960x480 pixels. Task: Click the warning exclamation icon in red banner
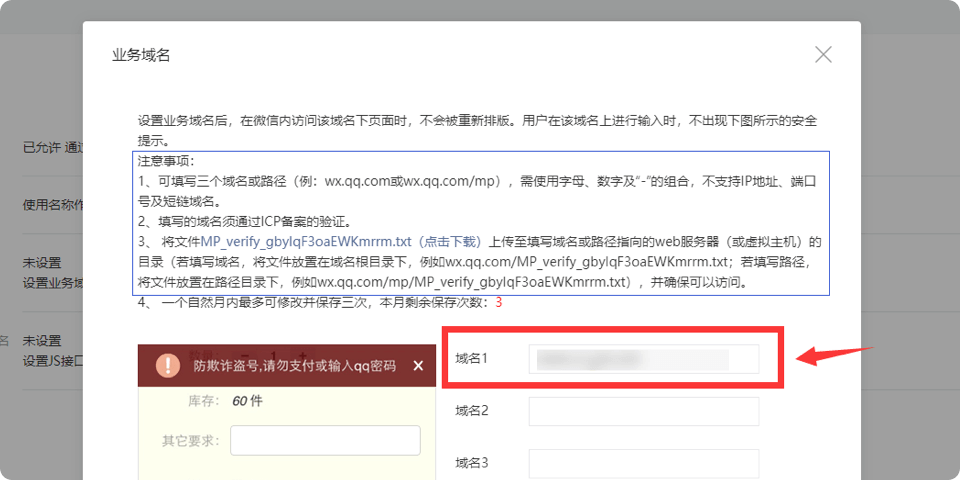pos(167,366)
